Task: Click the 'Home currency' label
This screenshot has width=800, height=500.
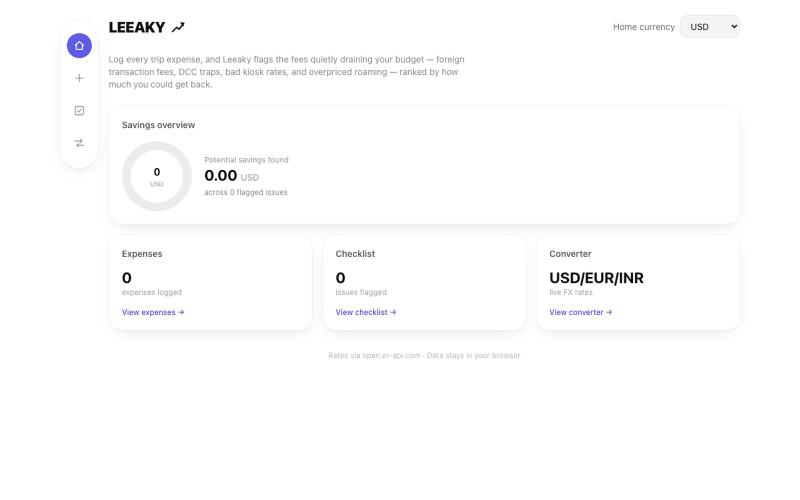Action: (644, 27)
